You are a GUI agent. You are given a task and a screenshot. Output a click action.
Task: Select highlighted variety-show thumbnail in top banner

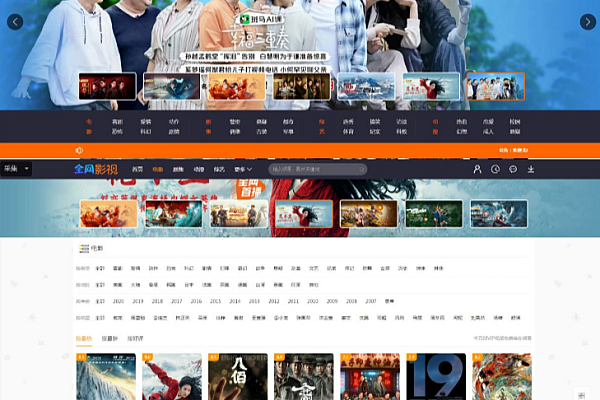click(x=496, y=87)
